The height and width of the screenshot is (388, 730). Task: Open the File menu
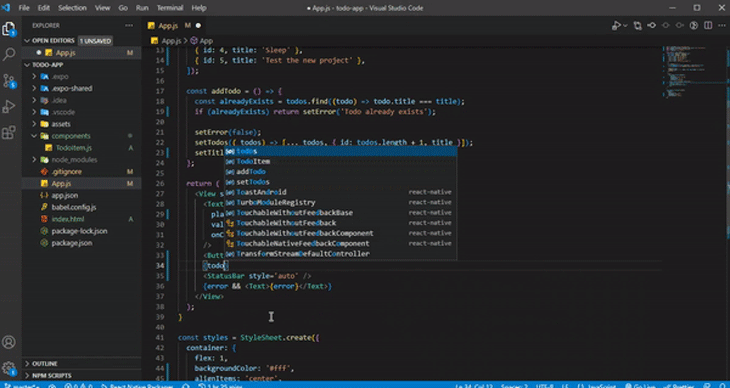click(24, 8)
